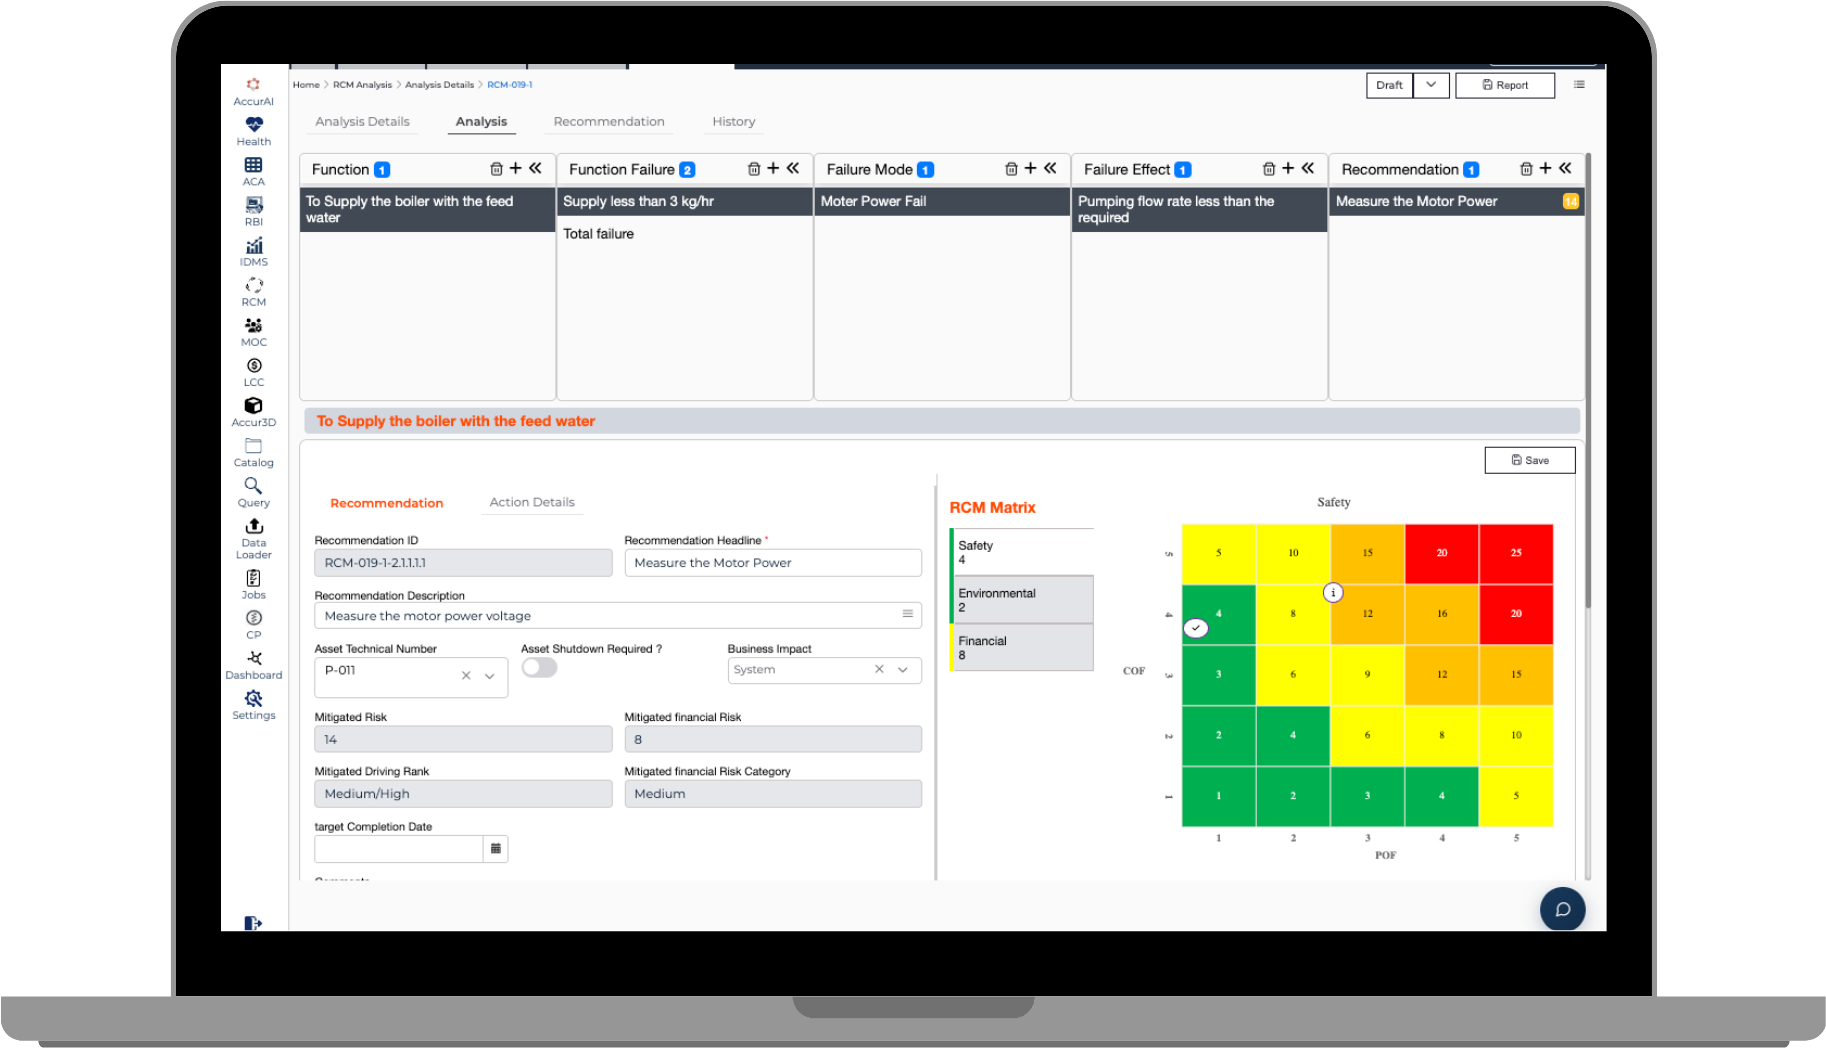The image size is (1826, 1048).
Task: Select the Environmental risk category
Action: click(x=1021, y=600)
